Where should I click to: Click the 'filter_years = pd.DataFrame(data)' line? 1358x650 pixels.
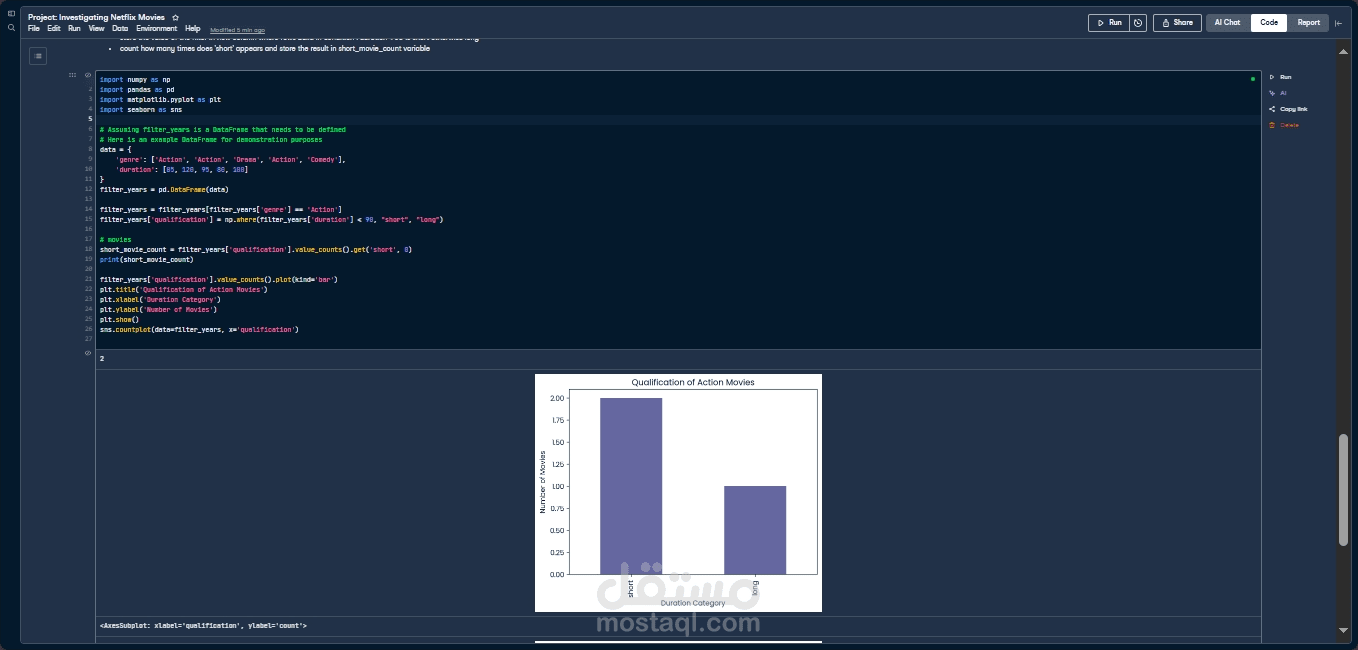click(x=164, y=189)
